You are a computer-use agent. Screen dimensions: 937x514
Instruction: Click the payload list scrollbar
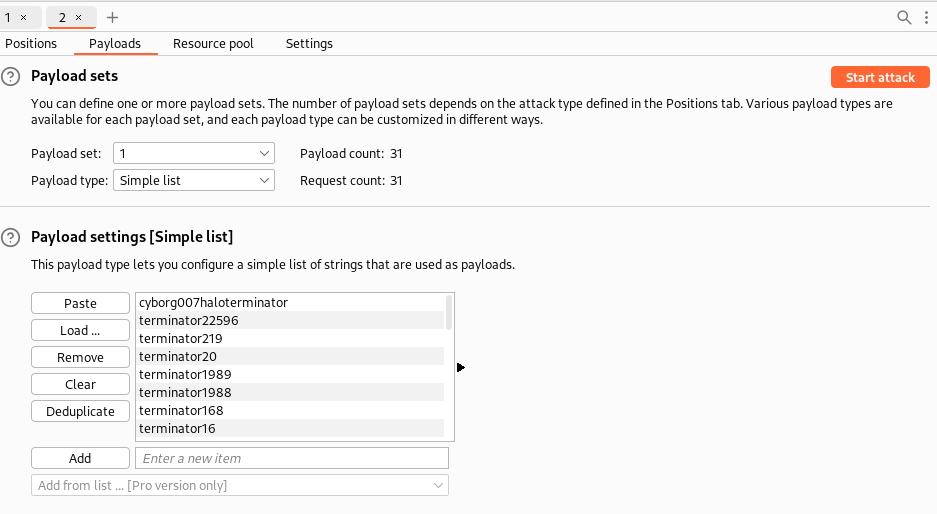tap(449, 313)
